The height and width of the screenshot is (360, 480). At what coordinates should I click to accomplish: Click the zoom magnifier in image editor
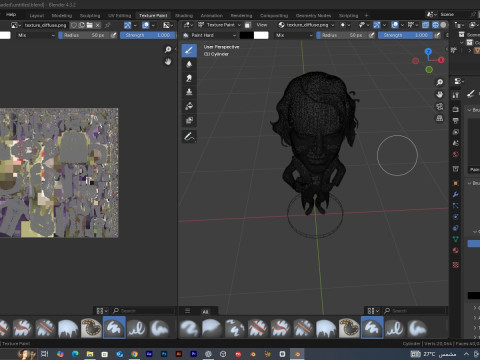168,50
